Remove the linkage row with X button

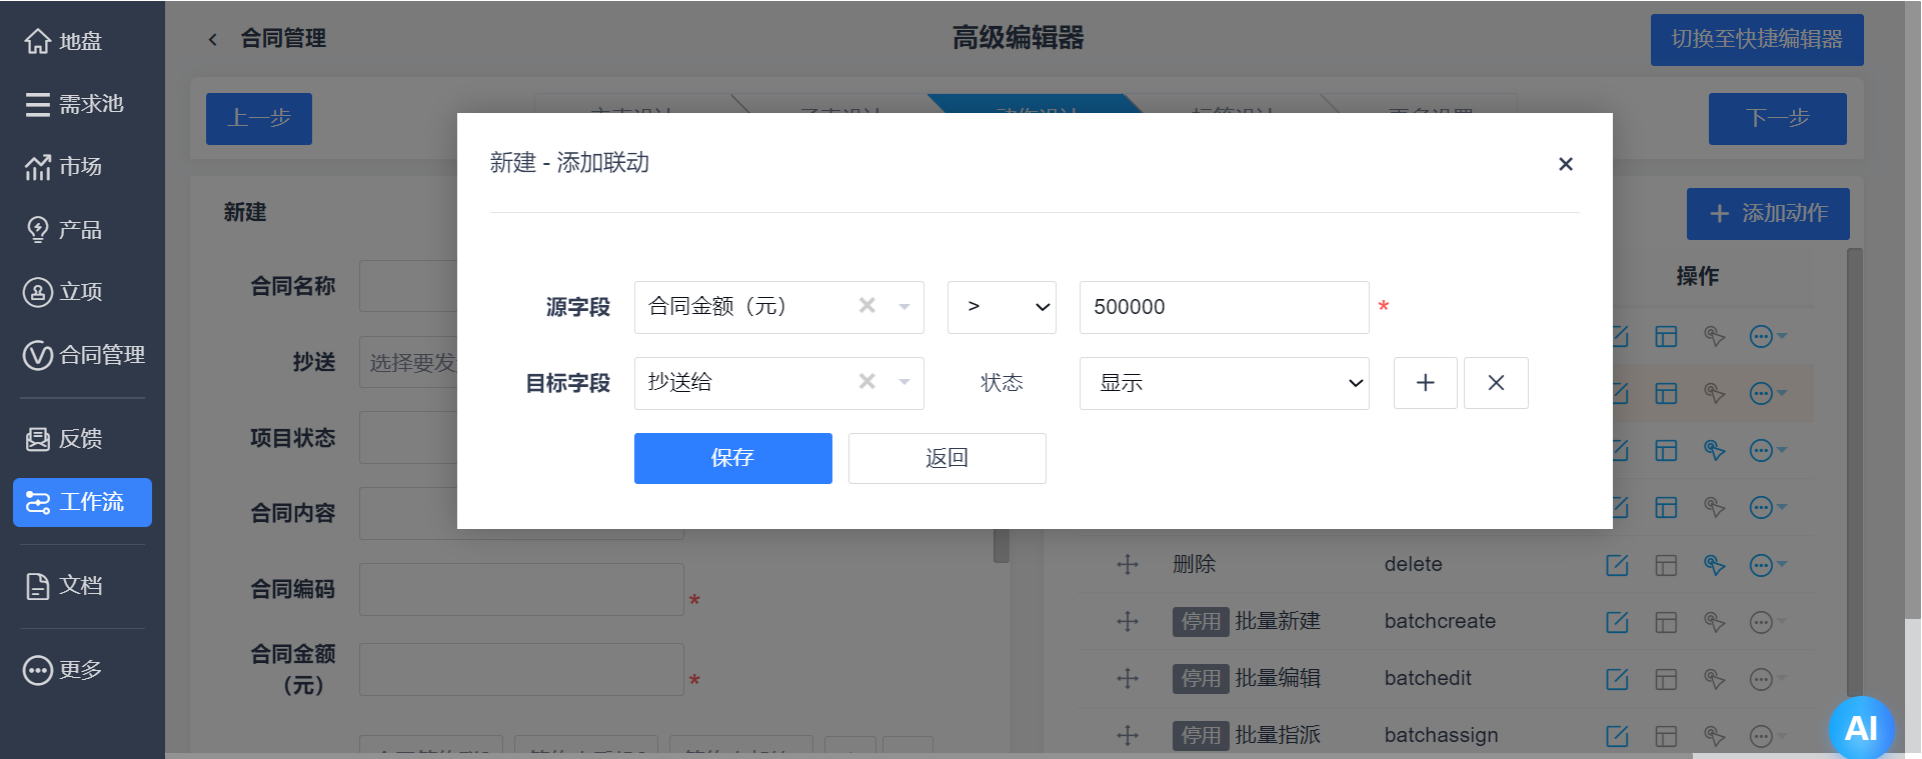1495,383
